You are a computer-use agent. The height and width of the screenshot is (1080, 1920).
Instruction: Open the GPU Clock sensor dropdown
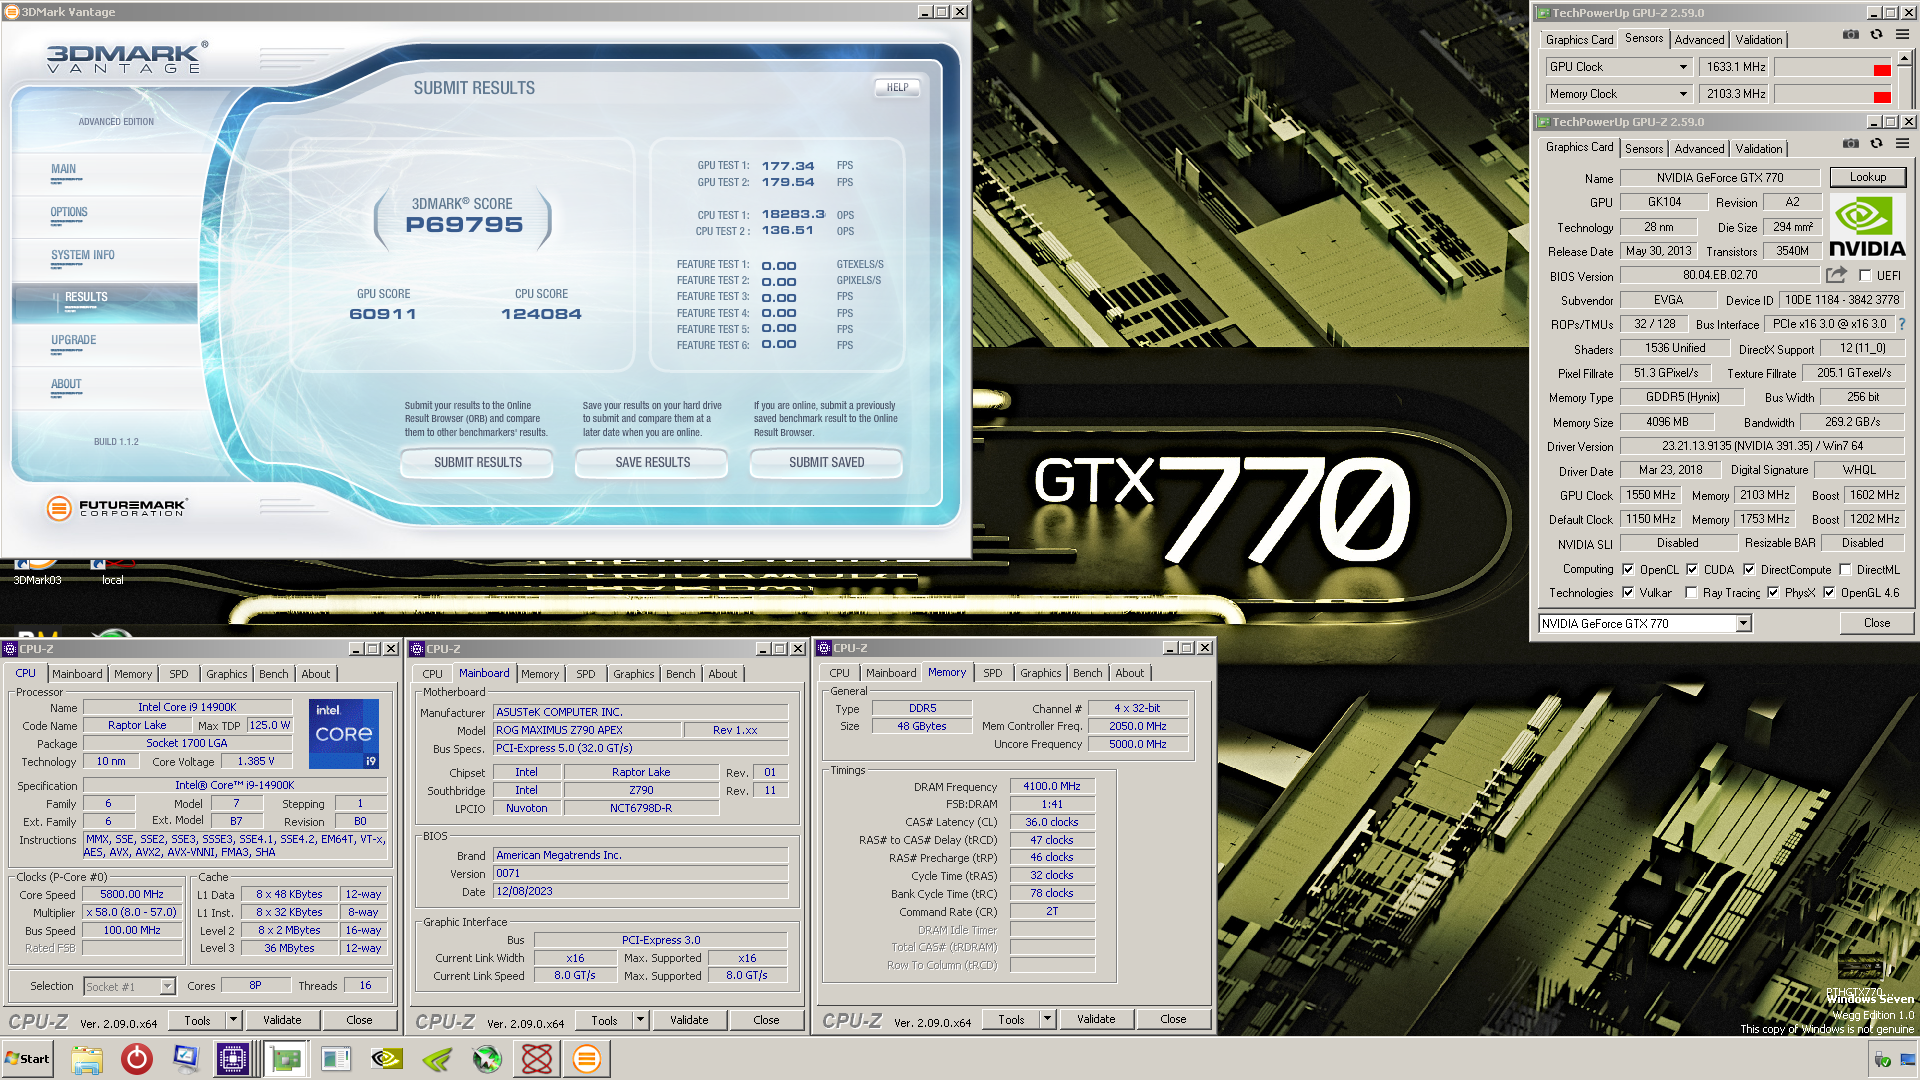coord(1683,67)
